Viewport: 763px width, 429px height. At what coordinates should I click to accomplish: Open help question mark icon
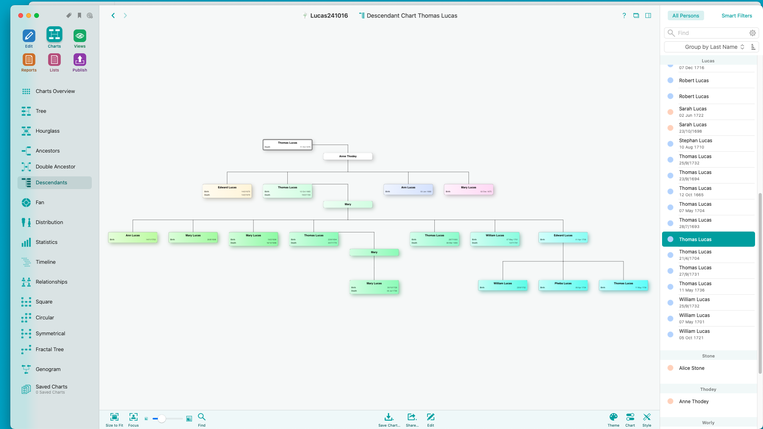[x=624, y=16]
